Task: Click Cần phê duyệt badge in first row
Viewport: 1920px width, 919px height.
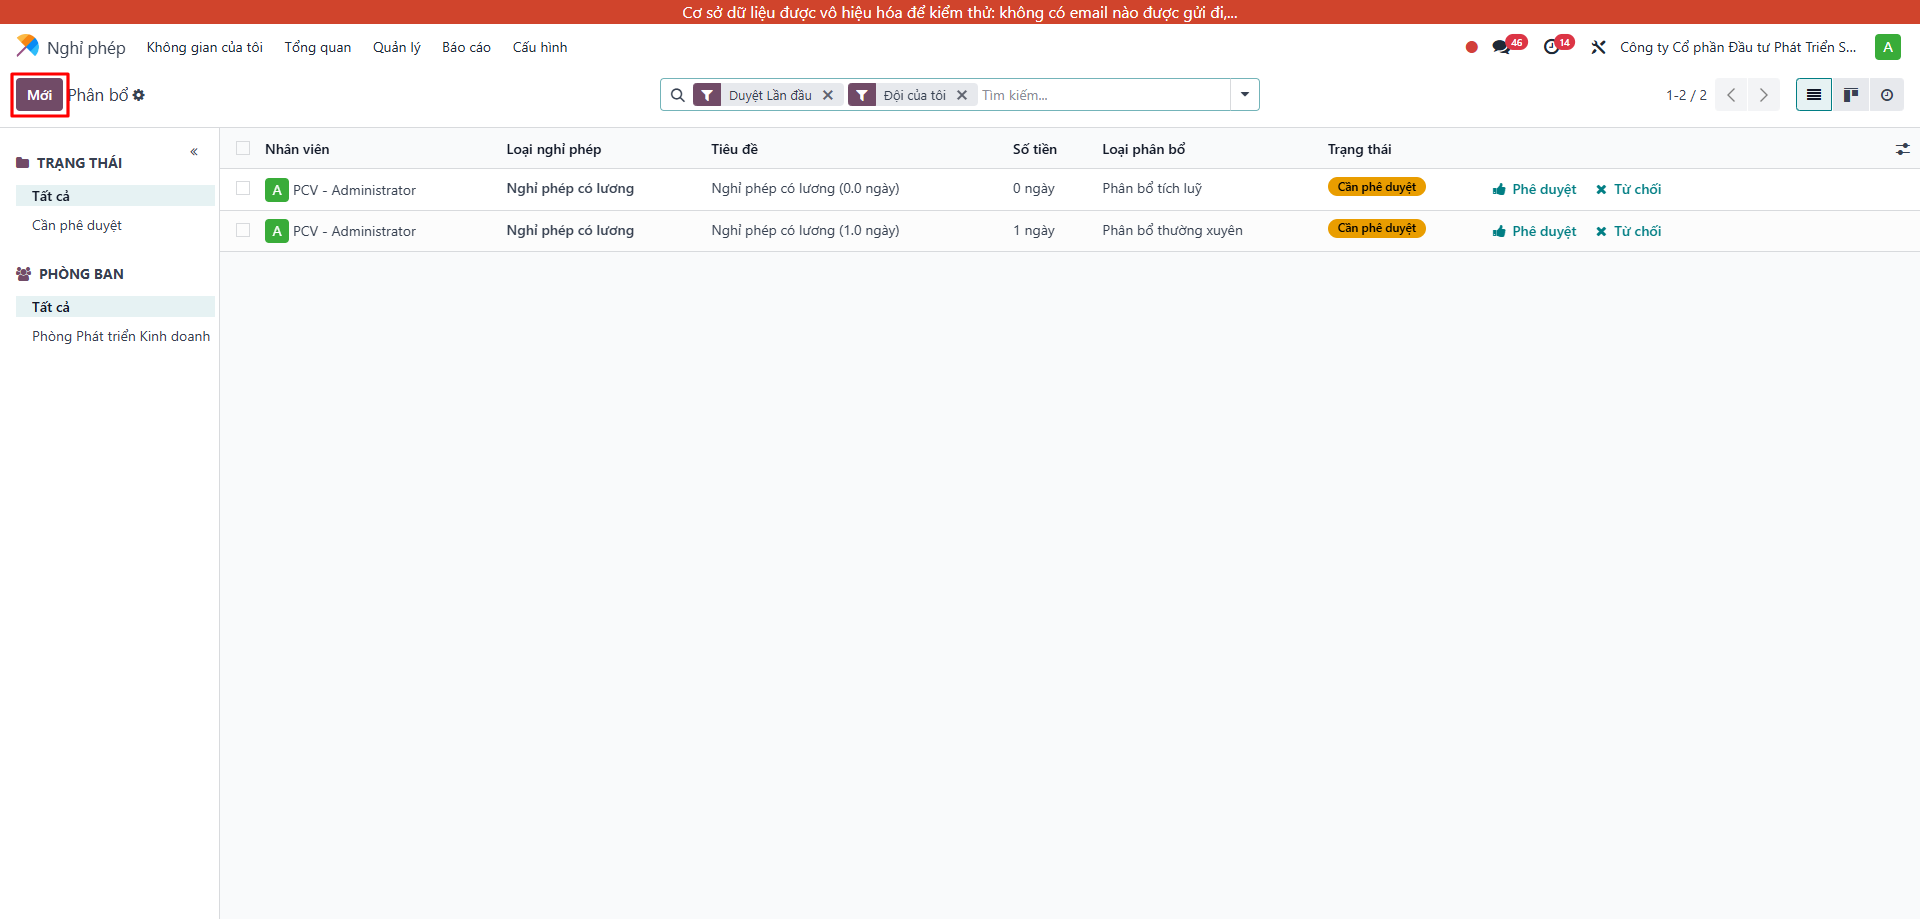Action: 1376,187
